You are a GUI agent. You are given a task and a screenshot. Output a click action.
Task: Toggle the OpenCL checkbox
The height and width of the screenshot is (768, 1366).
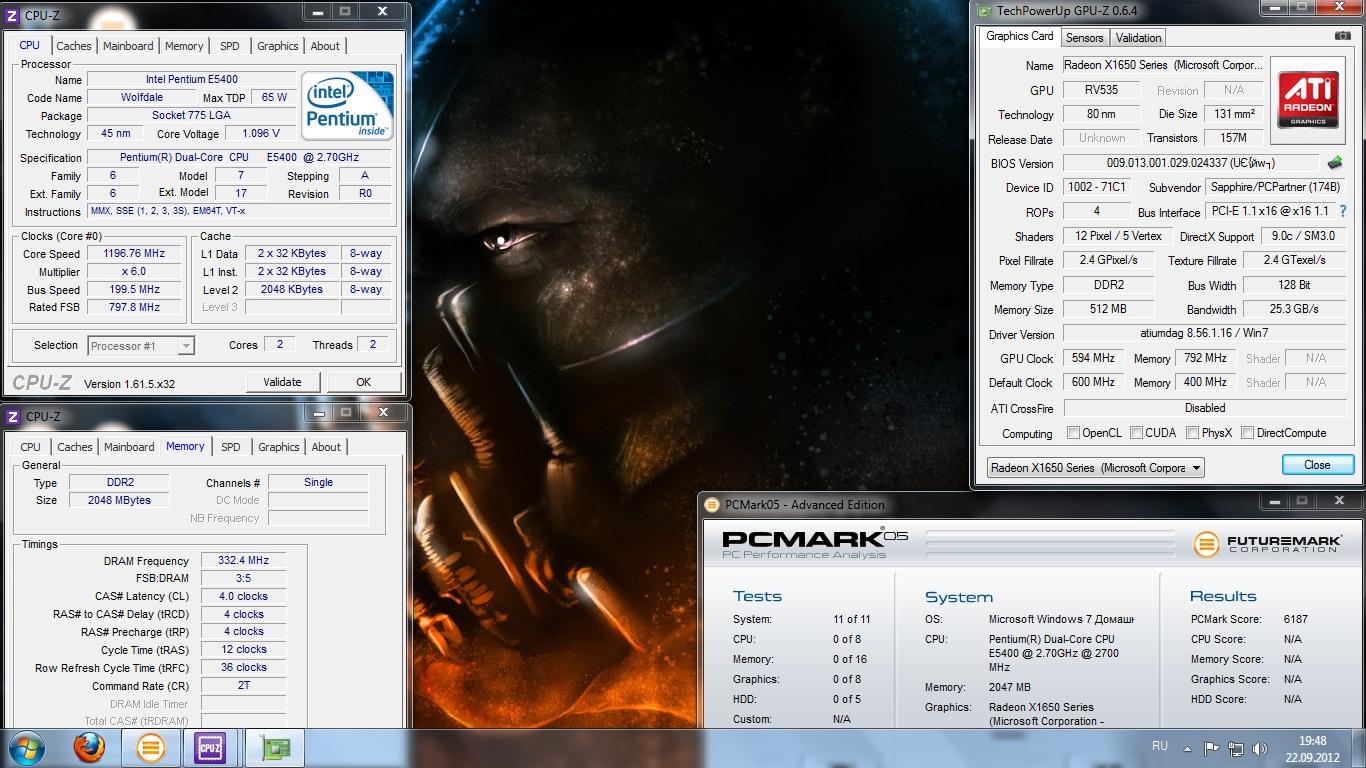coord(1073,433)
